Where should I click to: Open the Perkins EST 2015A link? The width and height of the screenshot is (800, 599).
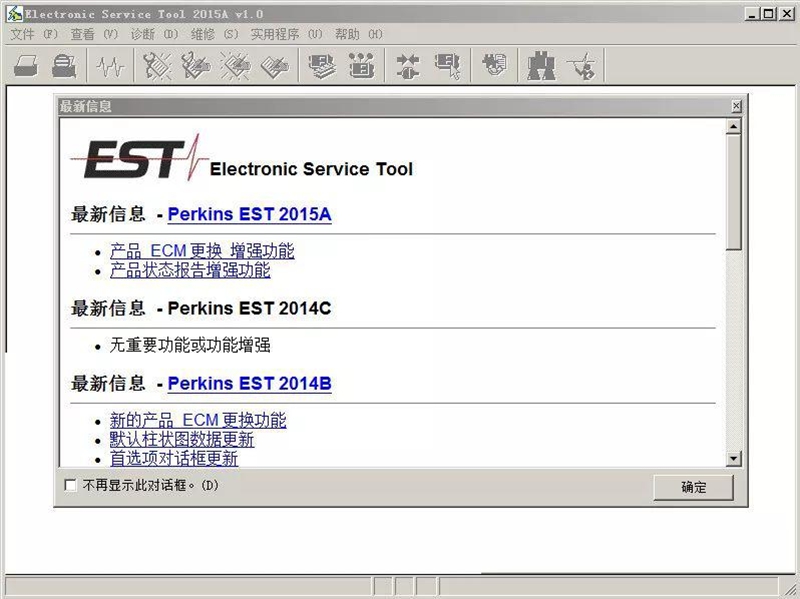tap(249, 214)
